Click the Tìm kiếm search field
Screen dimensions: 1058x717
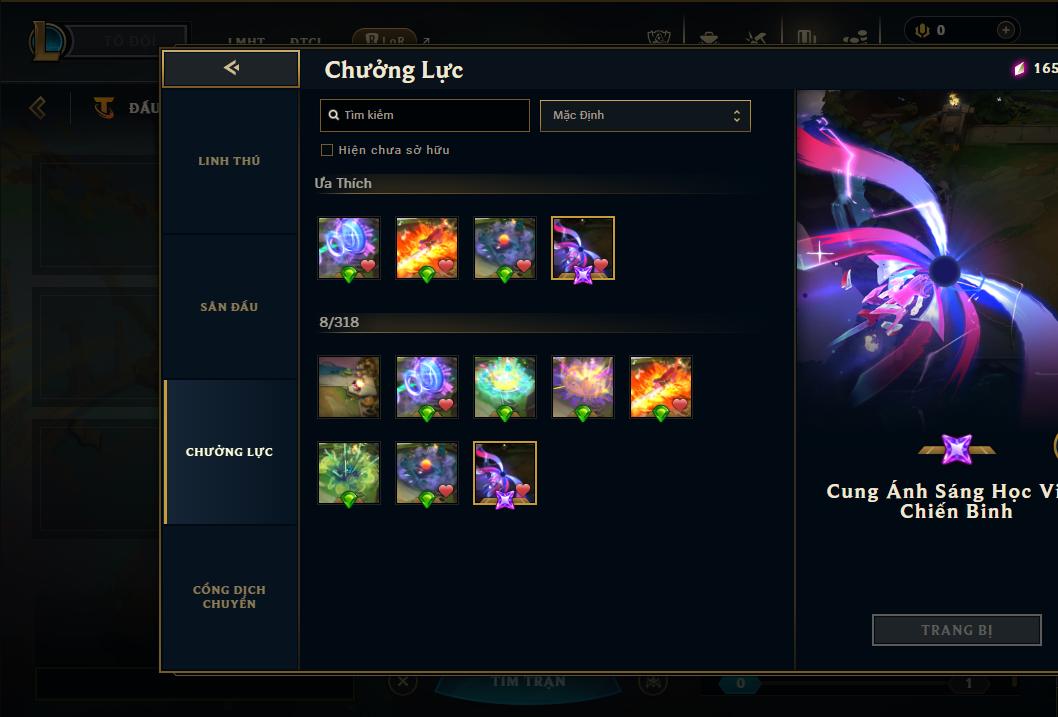424,115
